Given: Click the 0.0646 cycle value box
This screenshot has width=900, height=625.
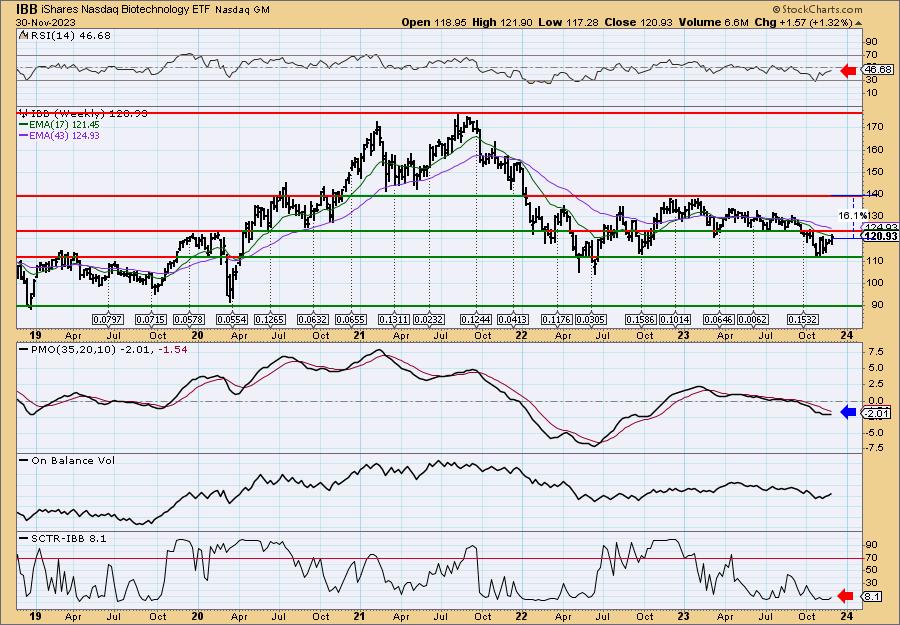Looking at the screenshot, I should tap(719, 319).
